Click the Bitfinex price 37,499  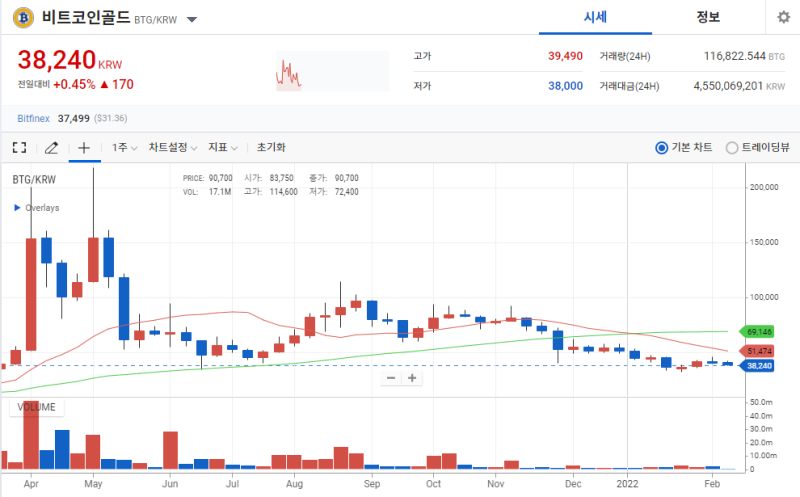pyautogui.click(x=73, y=118)
